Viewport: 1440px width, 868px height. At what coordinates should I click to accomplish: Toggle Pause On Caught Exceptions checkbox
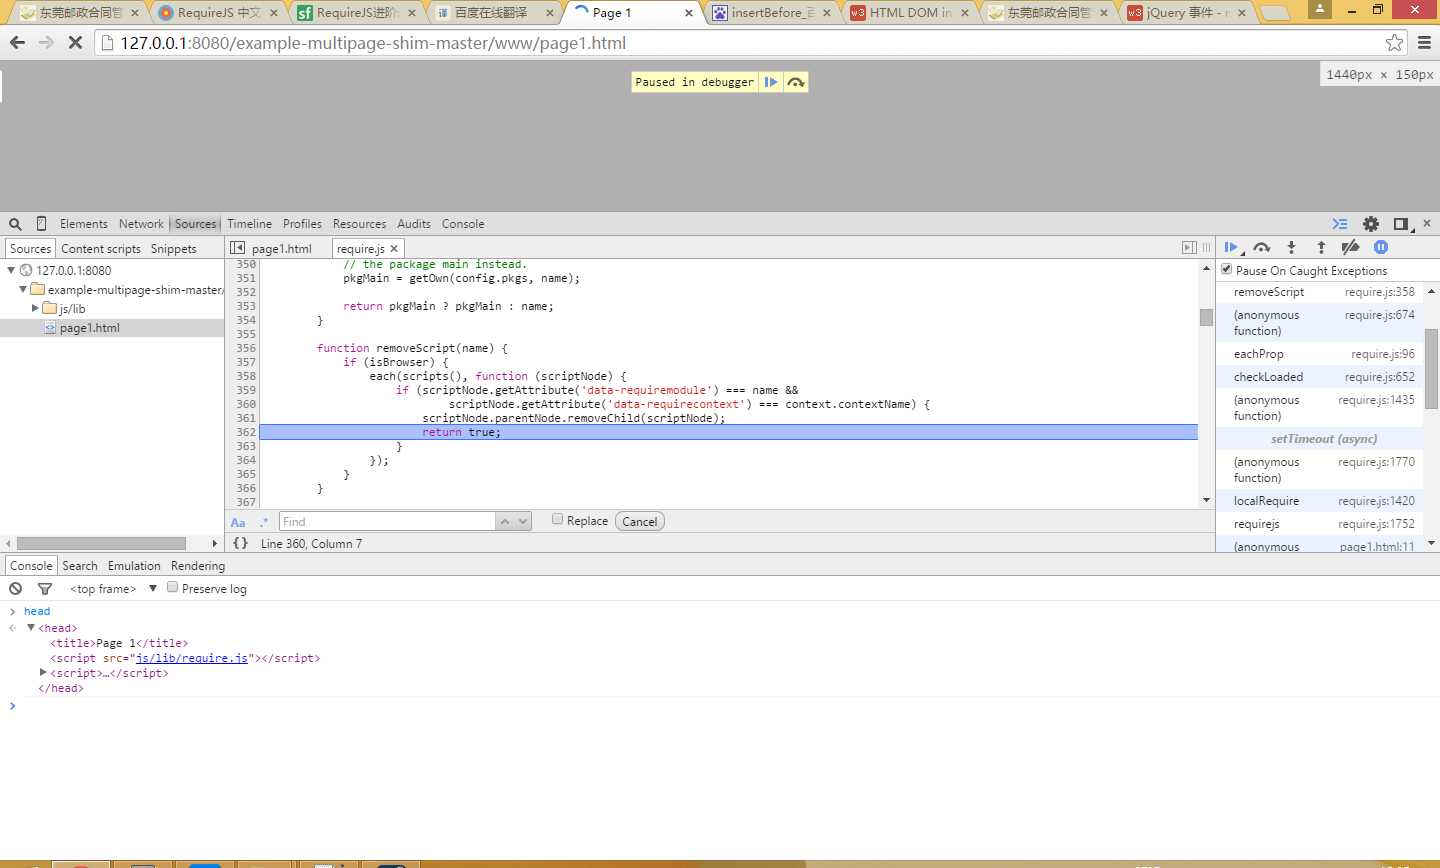(x=1227, y=269)
